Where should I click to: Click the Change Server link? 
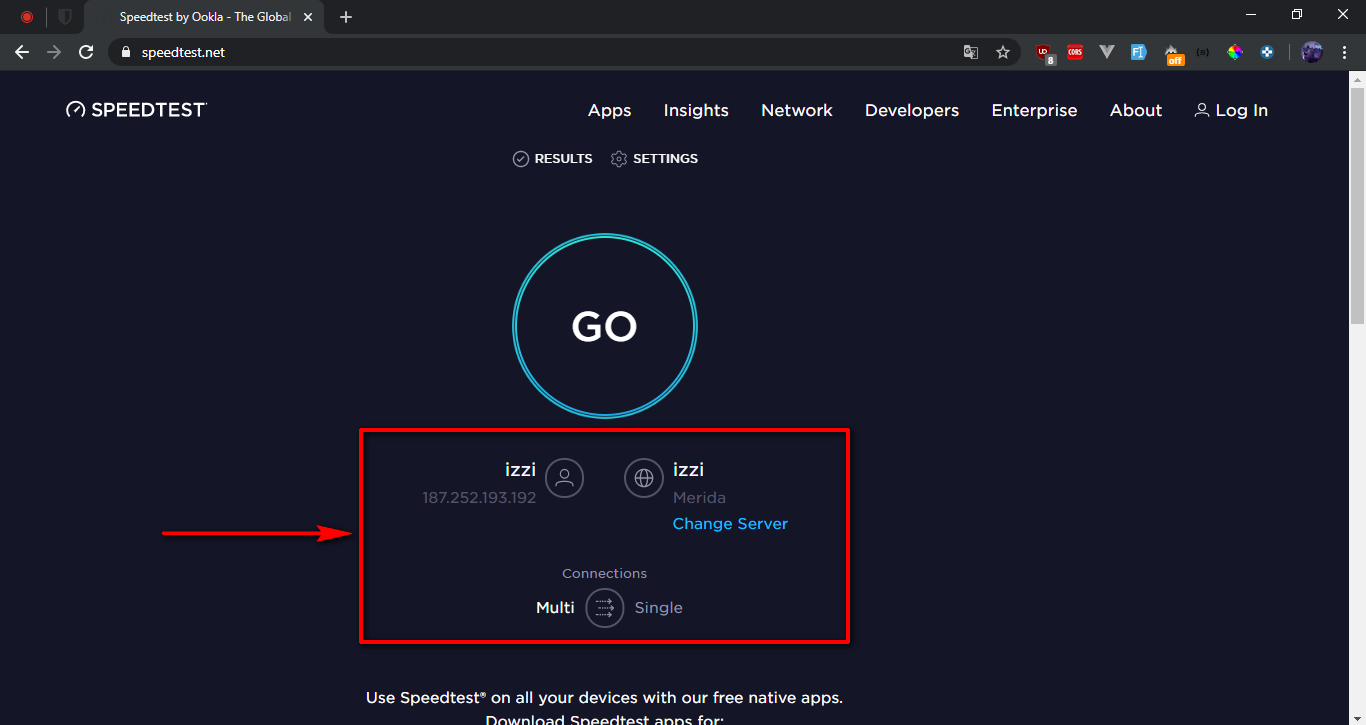730,524
